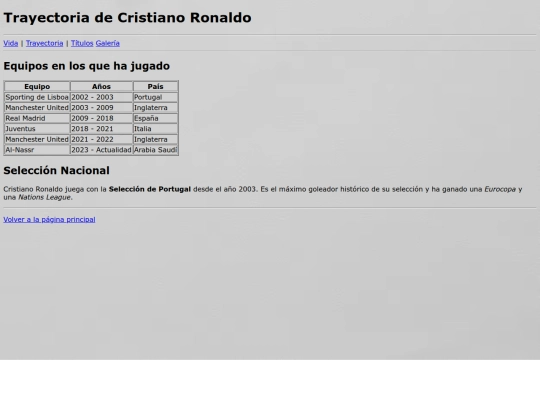Click the Trayectoria de Cristiano Ronaldo heading

pos(127,18)
